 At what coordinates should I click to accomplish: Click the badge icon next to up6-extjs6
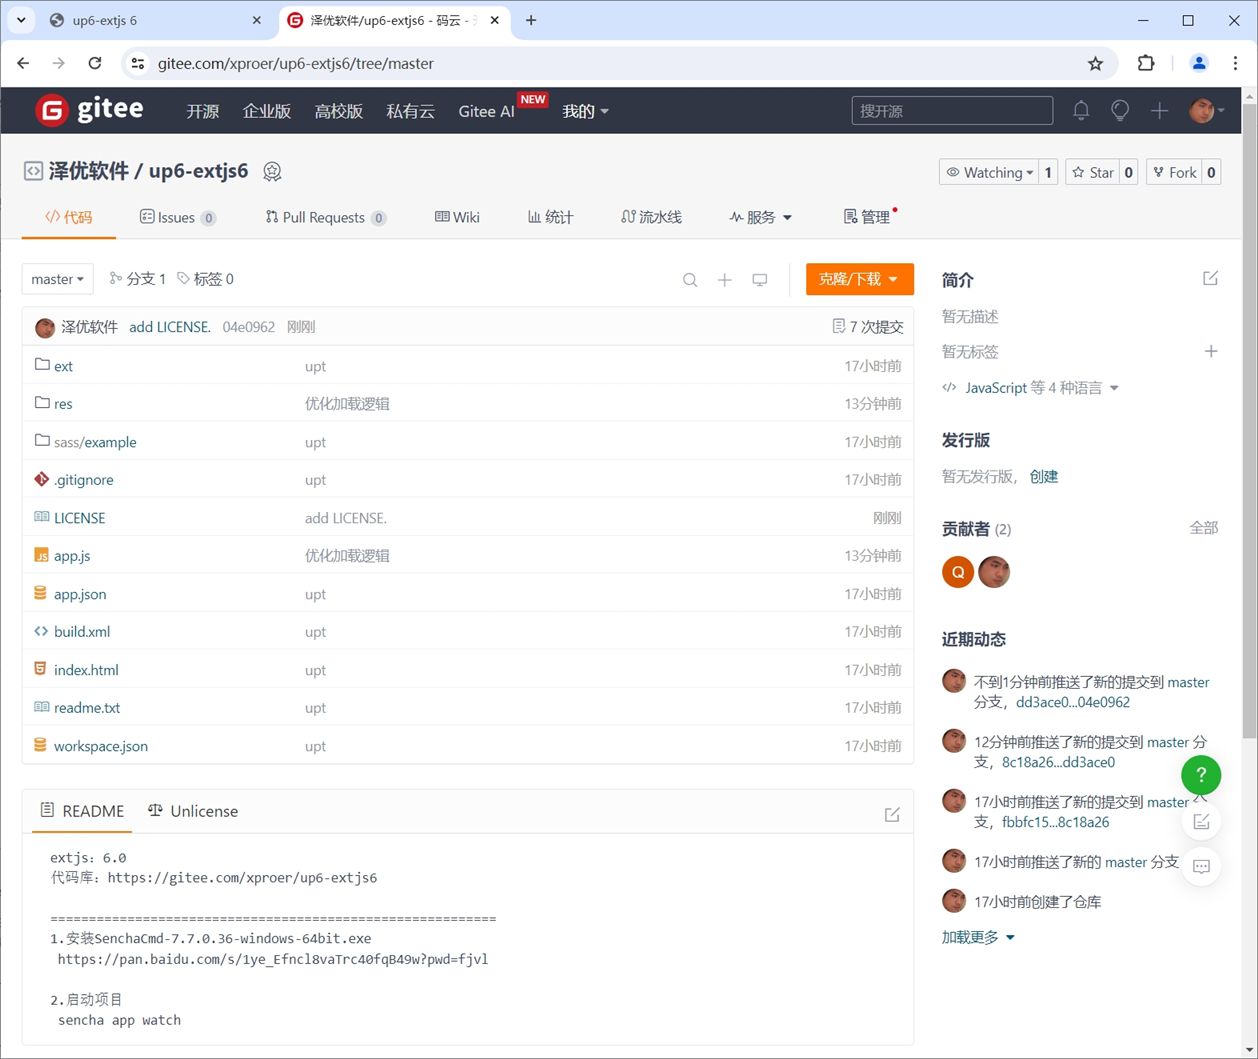coord(272,171)
